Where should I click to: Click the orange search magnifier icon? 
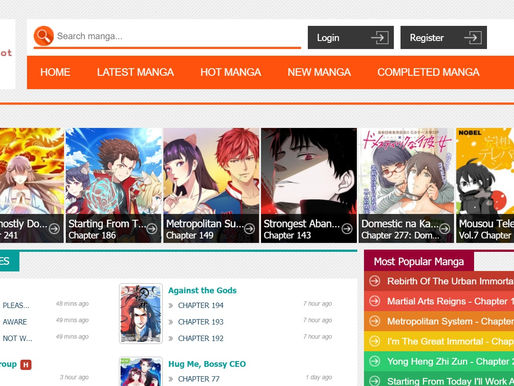(x=44, y=36)
